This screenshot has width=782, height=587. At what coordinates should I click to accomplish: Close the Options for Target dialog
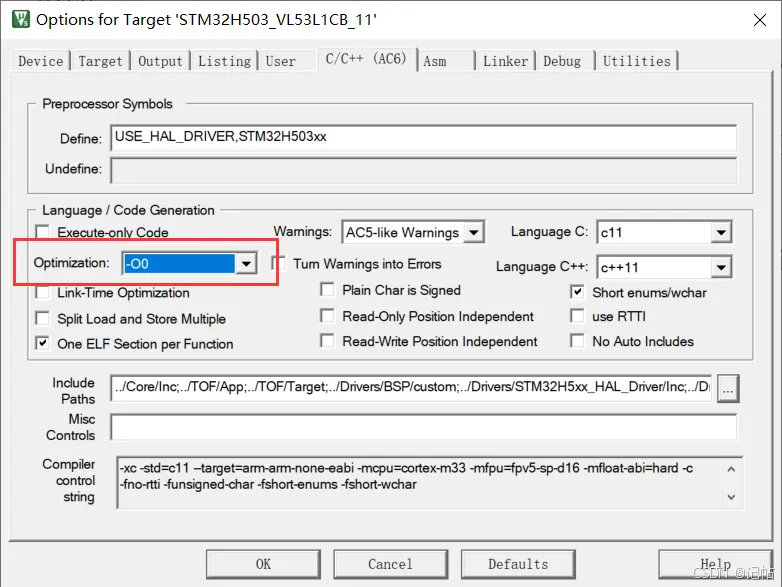point(760,20)
